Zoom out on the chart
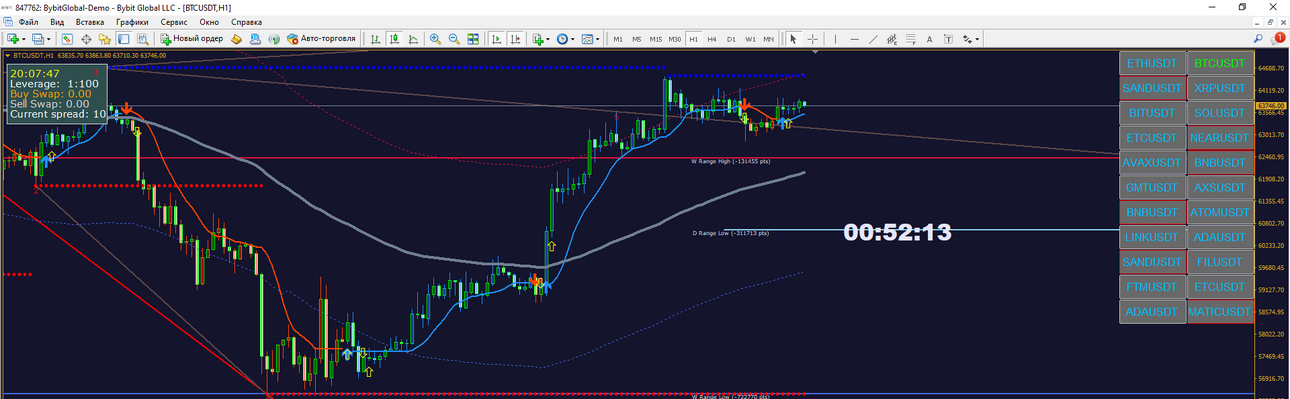The width and height of the screenshot is (1290, 399). point(454,39)
